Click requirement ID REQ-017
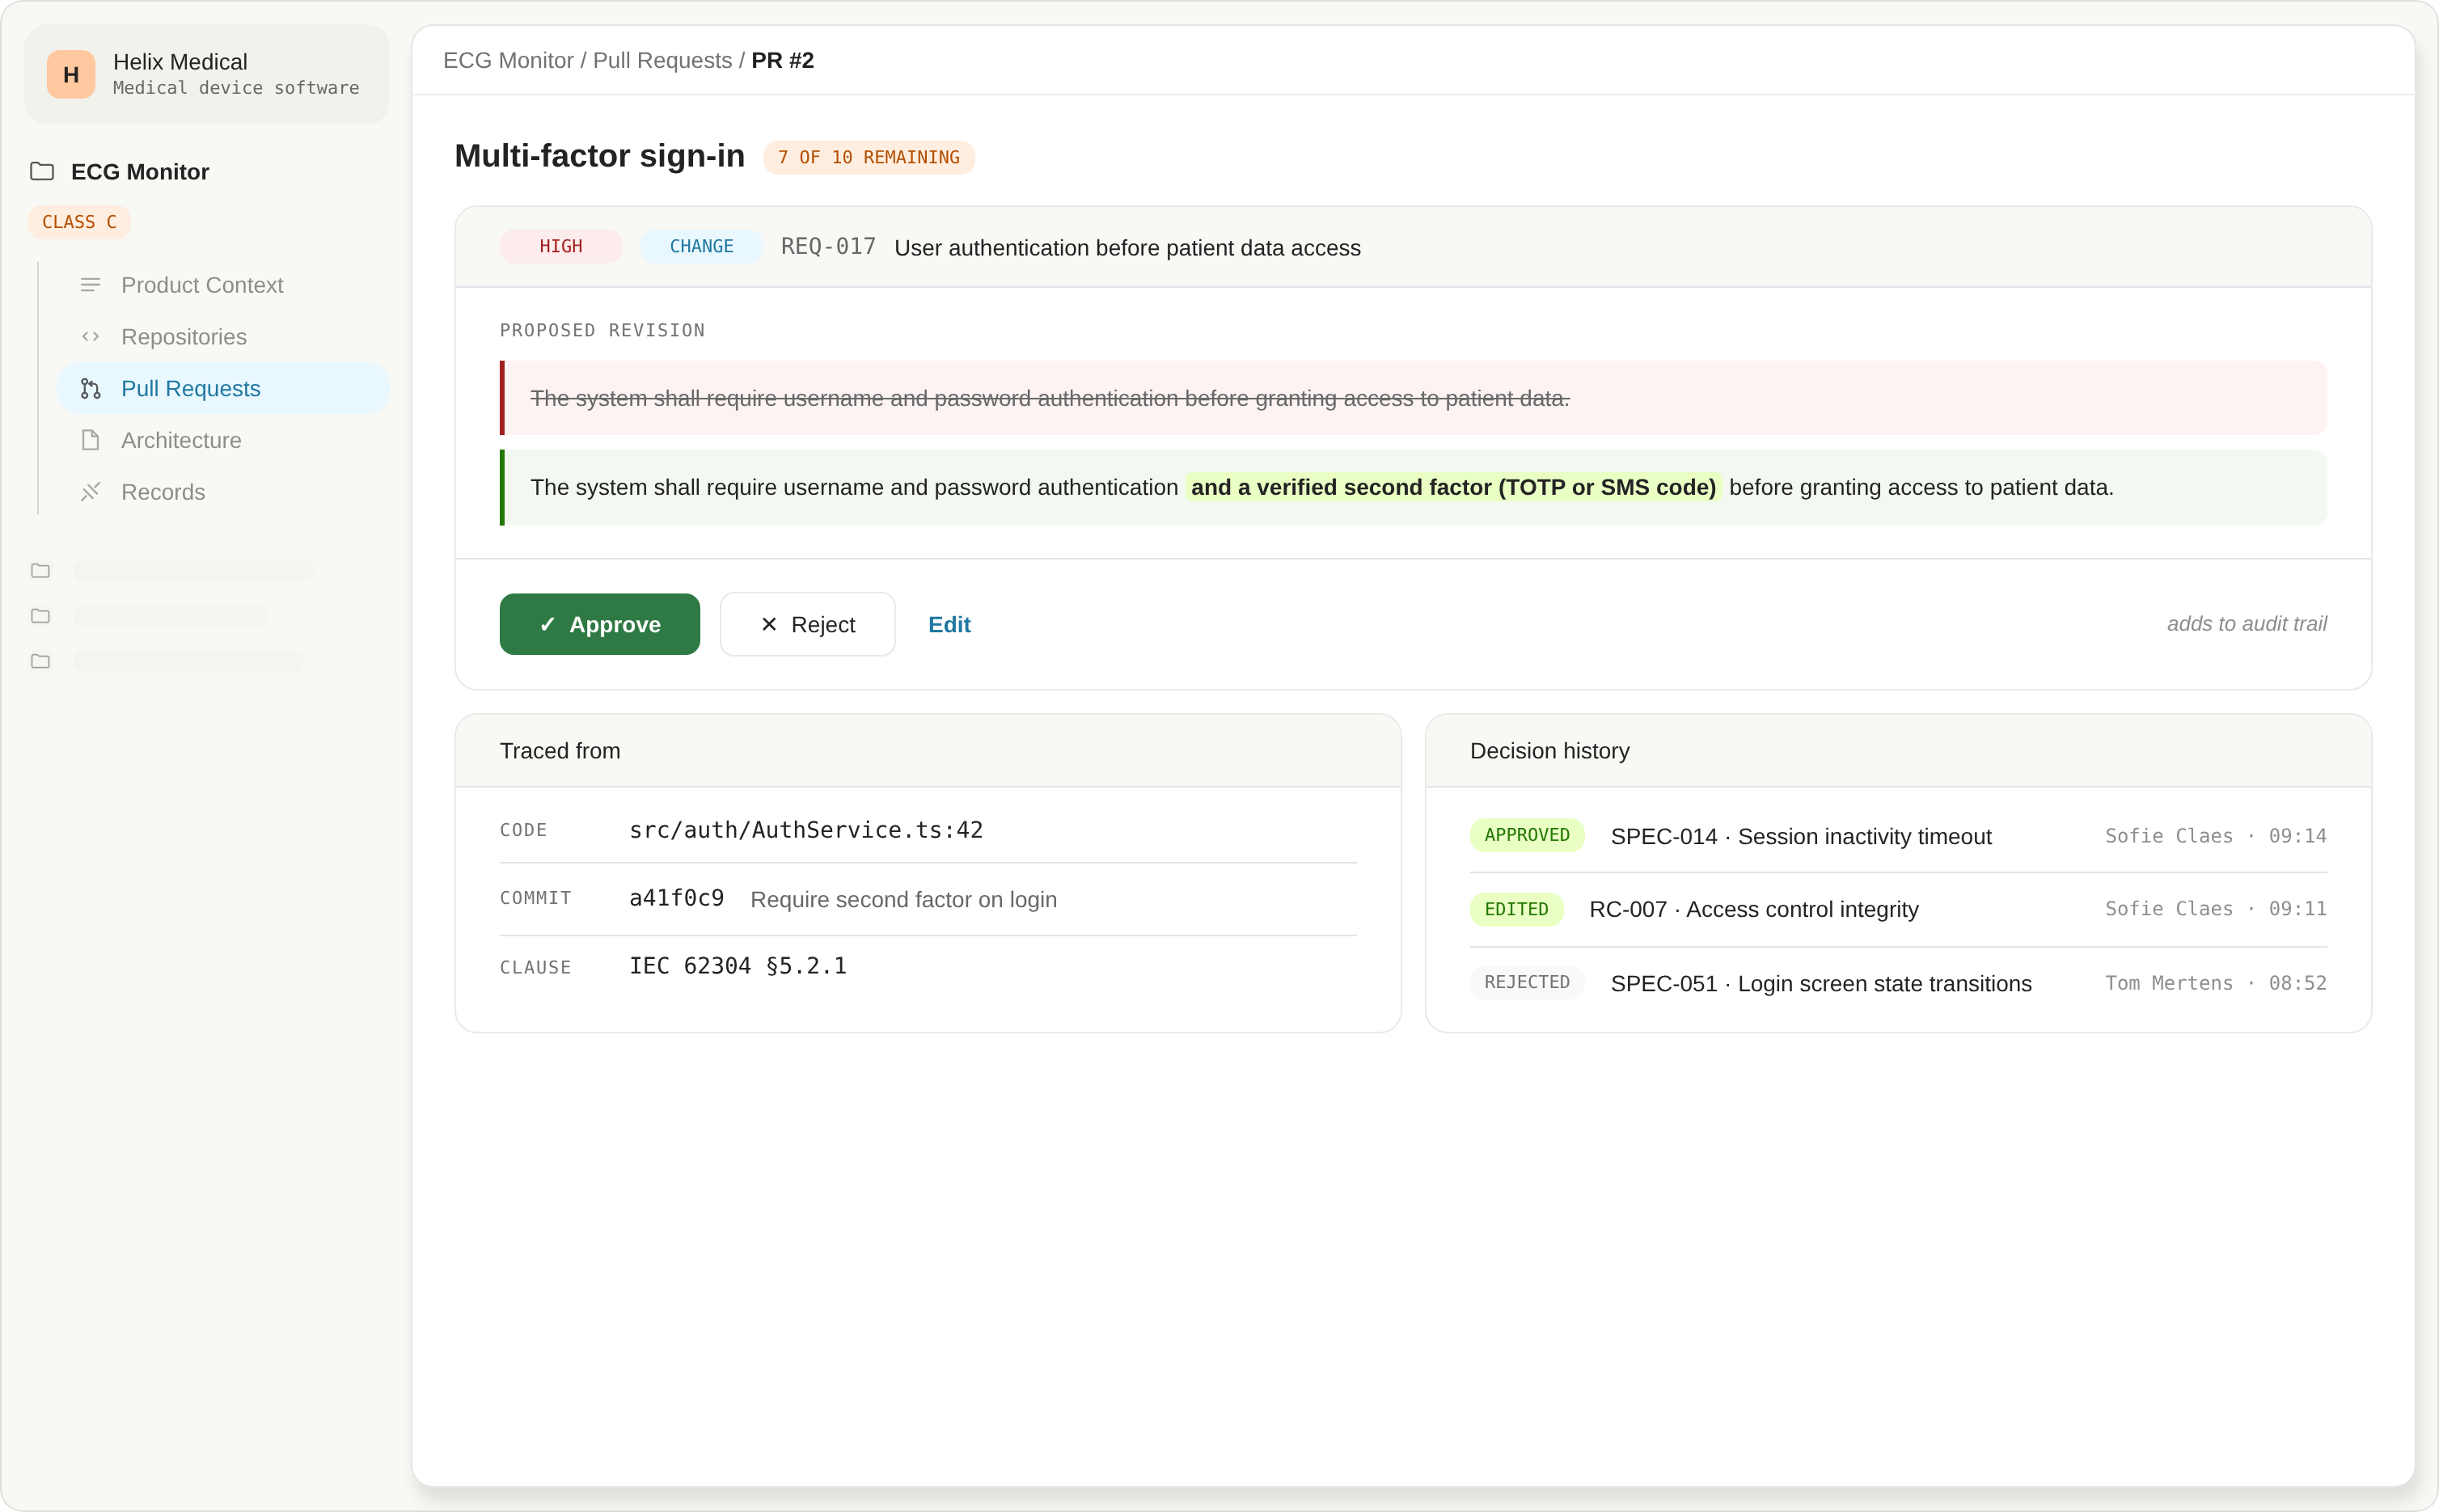 828,247
